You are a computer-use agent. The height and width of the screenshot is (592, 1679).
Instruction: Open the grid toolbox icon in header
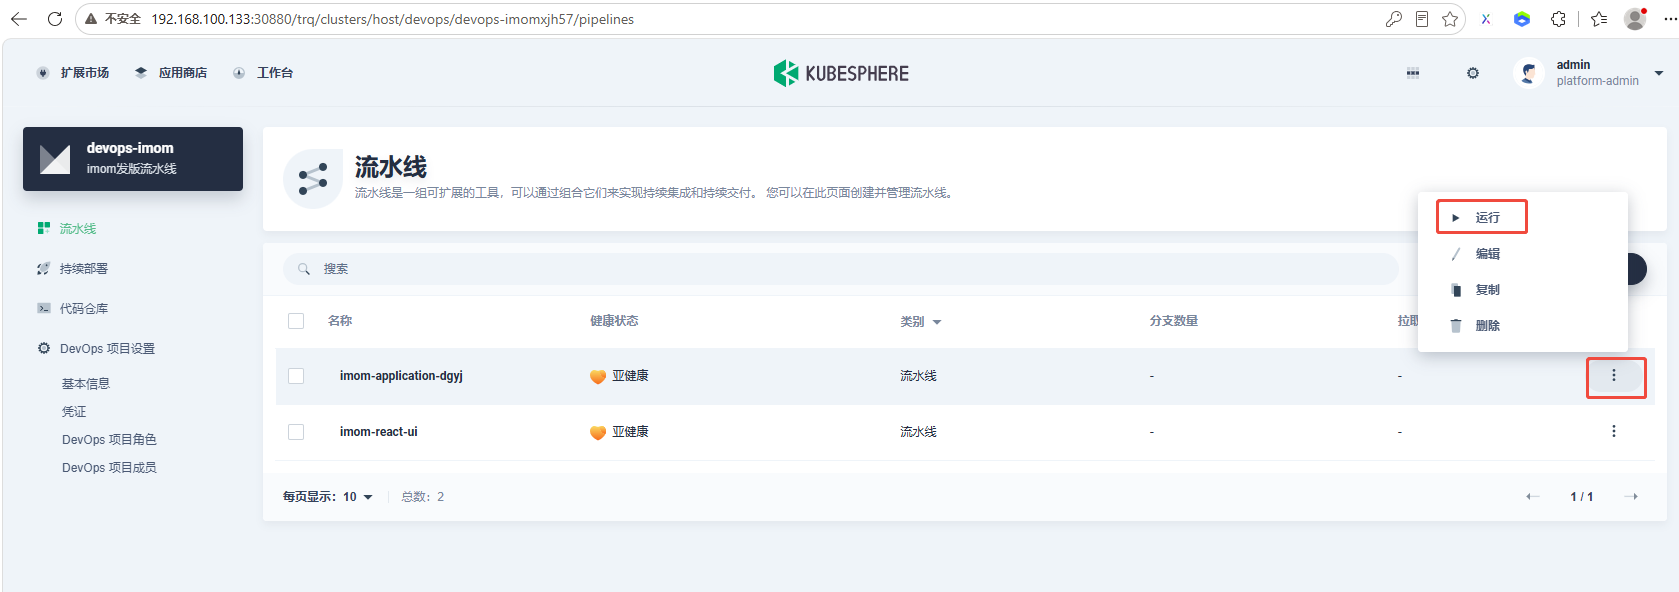pyautogui.click(x=1413, y=73)
